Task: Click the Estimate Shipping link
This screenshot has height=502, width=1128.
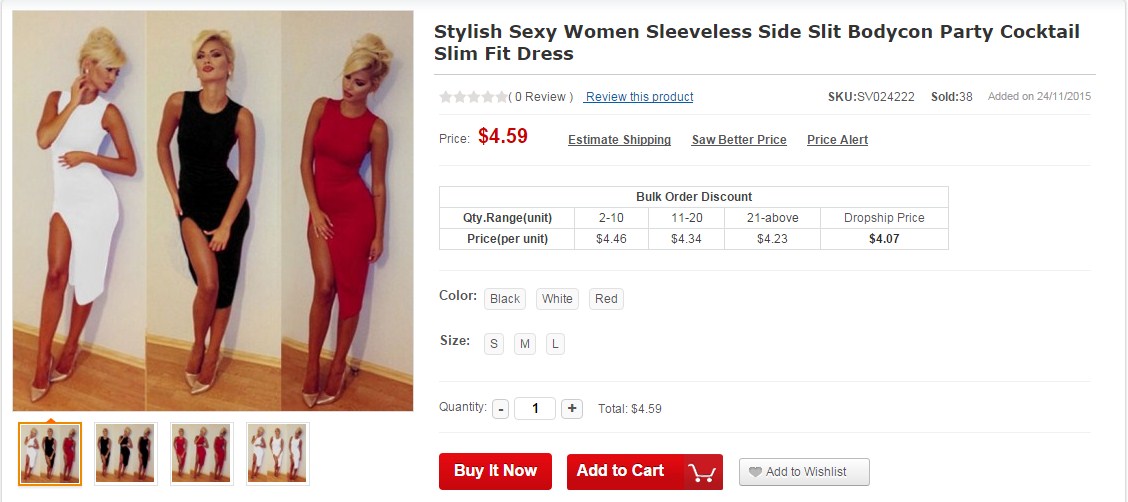Action: (619, 140)
